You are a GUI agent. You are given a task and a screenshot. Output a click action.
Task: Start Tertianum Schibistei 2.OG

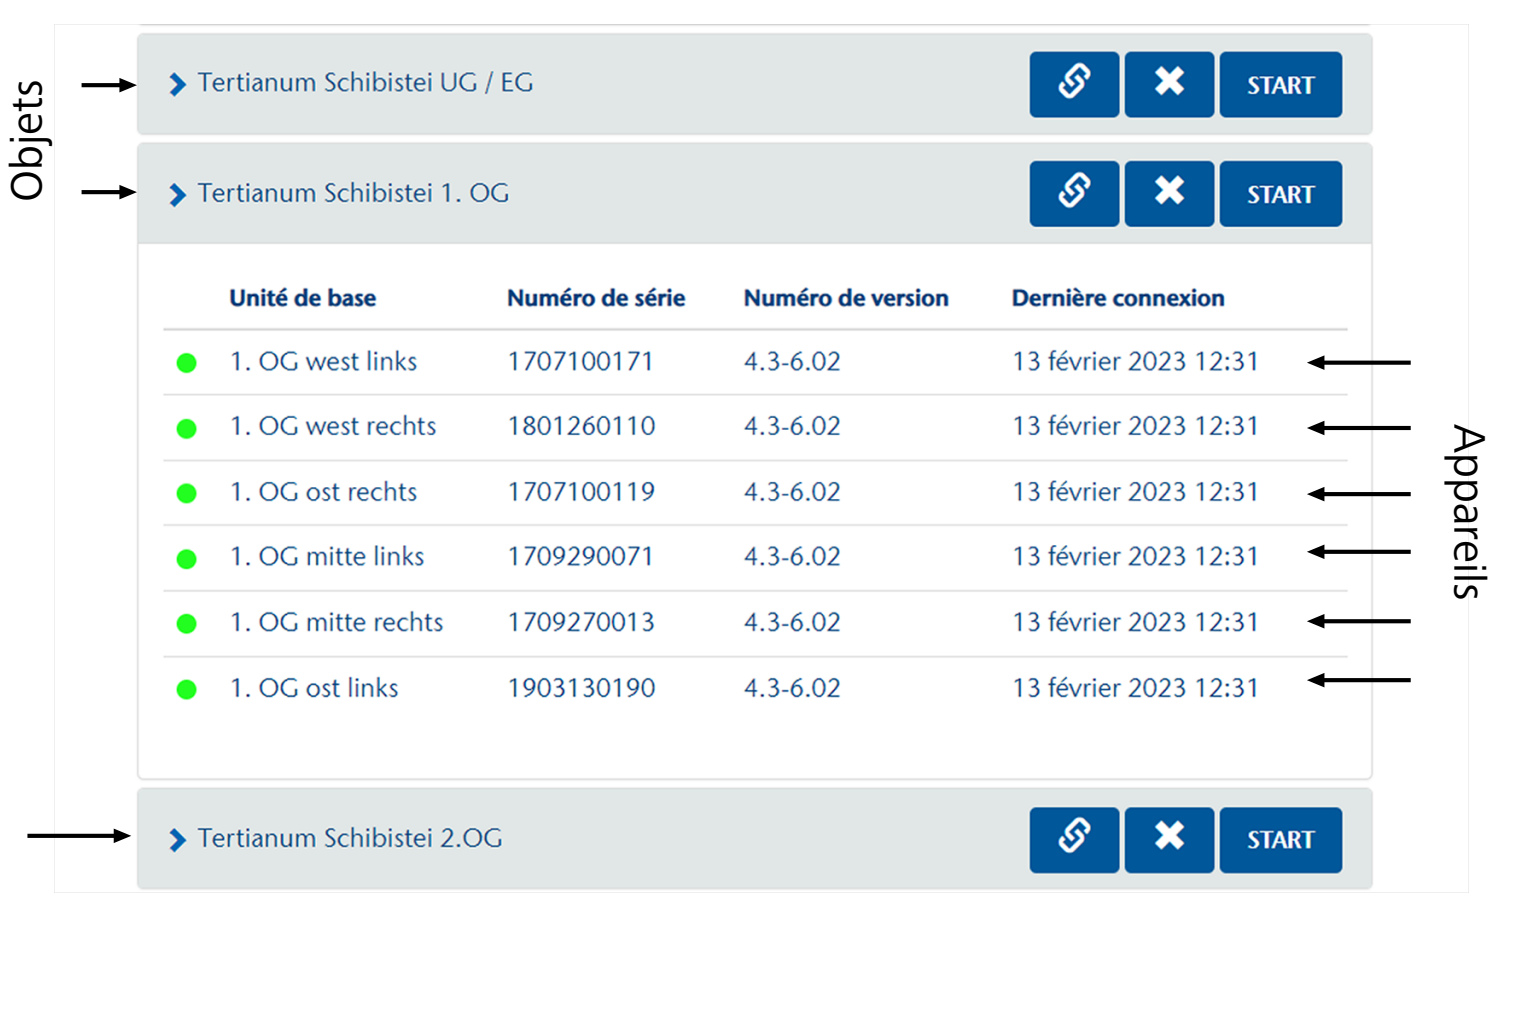click(x=1280, y=840)
